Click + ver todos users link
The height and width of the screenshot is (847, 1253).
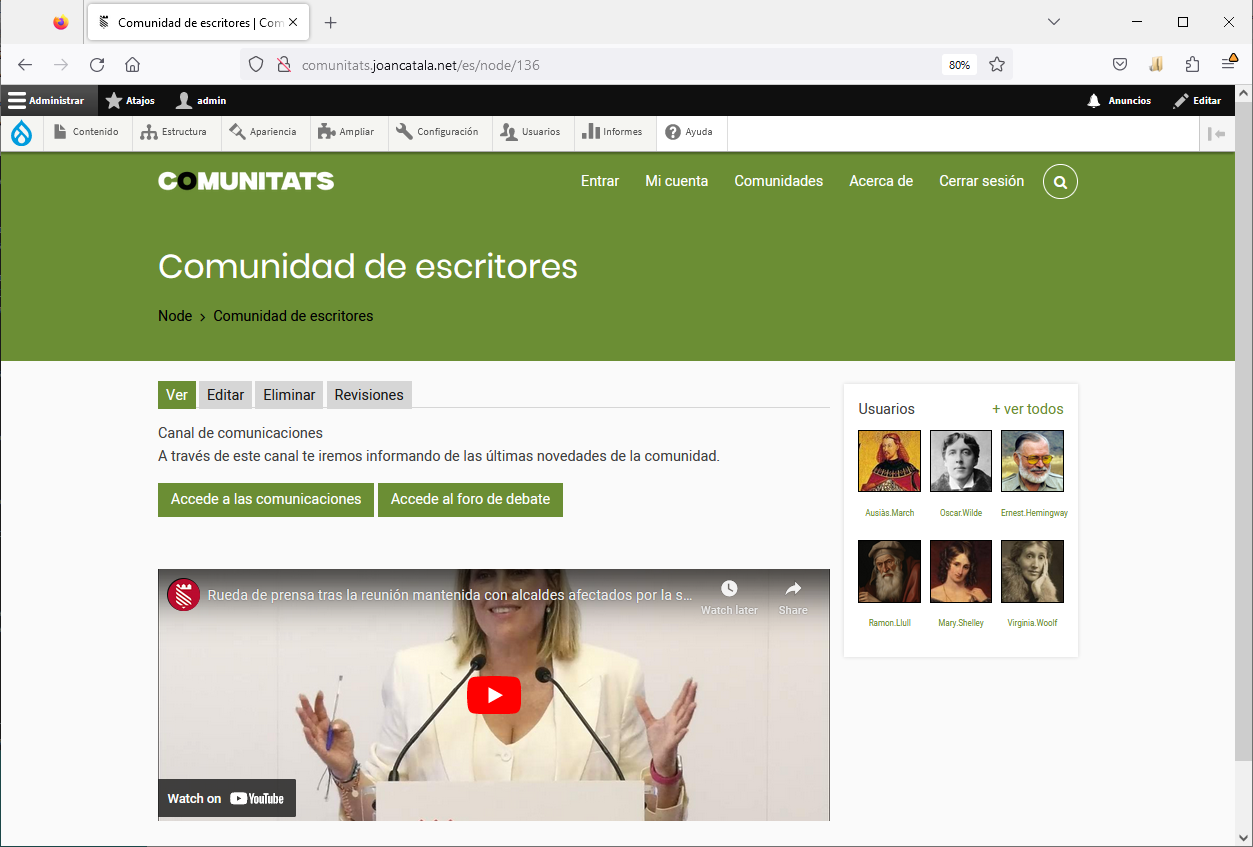[1028, 409]
